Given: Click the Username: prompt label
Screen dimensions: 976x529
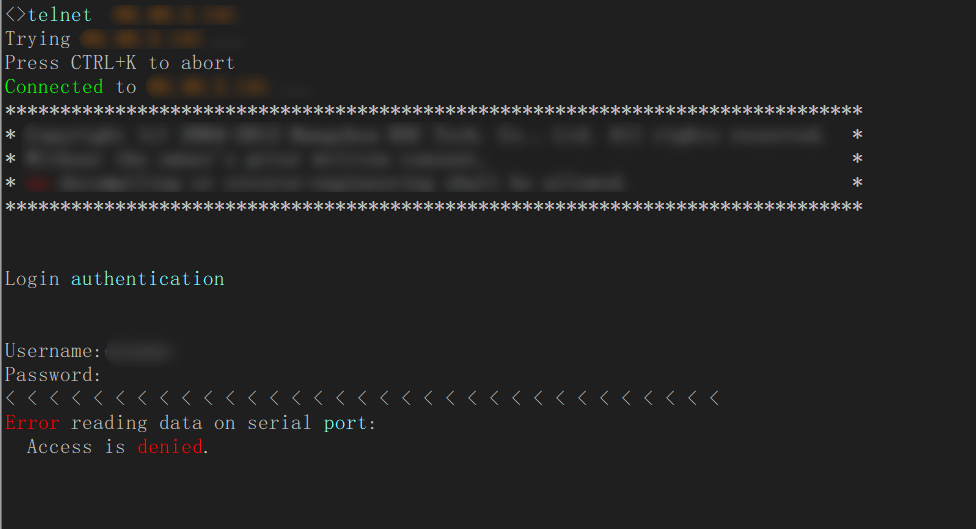Looking at the screenshot, I should pyautogui.click(x=54, y=351).
